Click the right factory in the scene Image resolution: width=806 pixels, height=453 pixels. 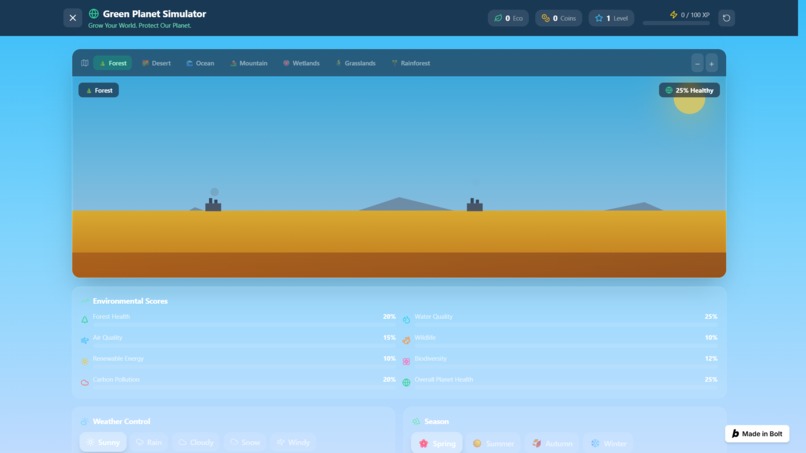coord(474,204)
